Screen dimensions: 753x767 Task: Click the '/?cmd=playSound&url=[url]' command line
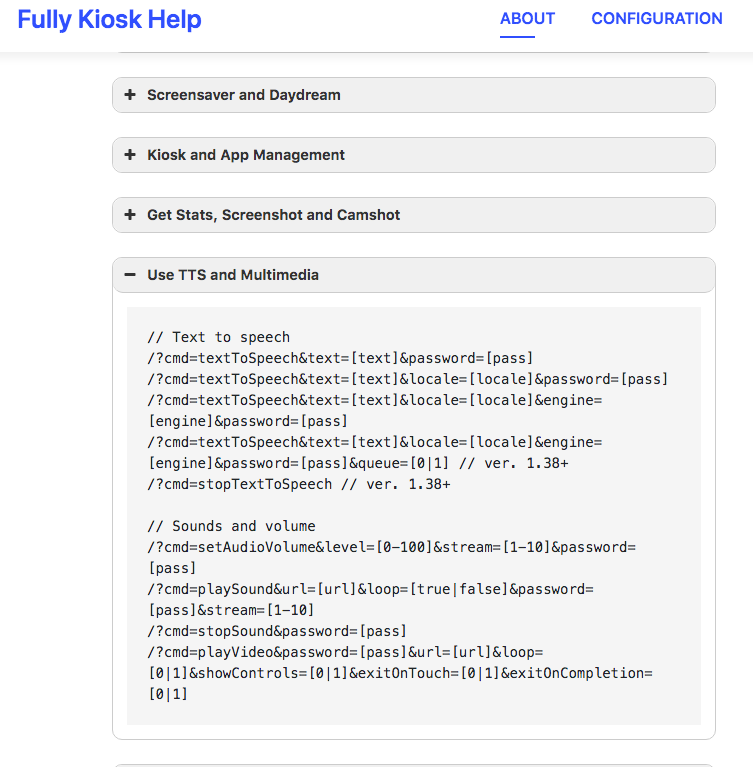click(370, 589)
